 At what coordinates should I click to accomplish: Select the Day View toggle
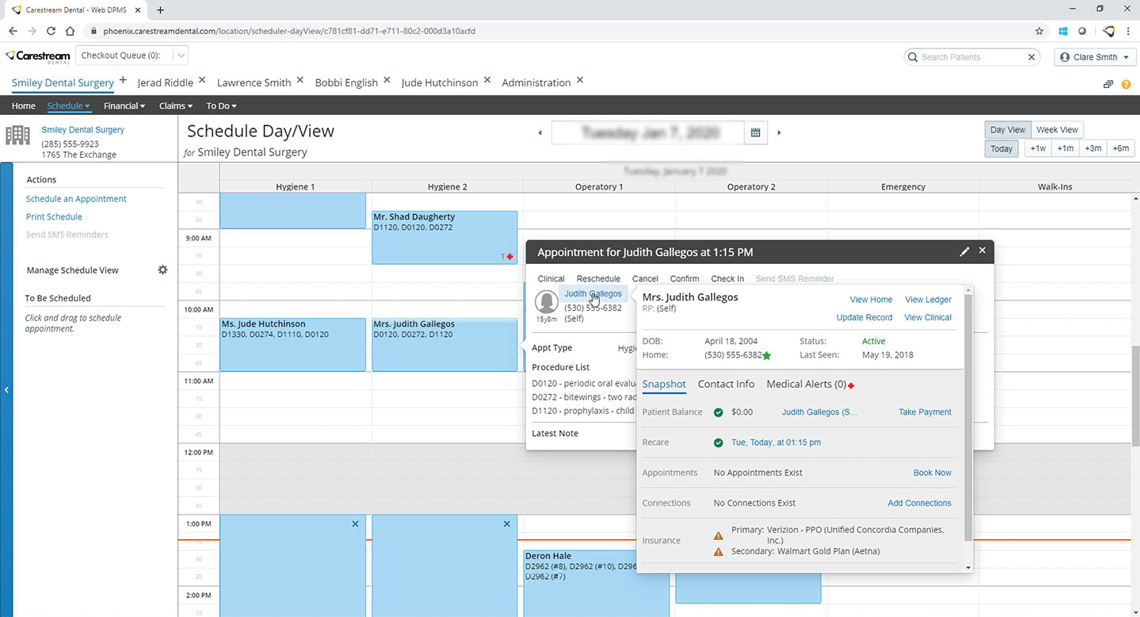pyautogui.click(x=1007, y=130)
